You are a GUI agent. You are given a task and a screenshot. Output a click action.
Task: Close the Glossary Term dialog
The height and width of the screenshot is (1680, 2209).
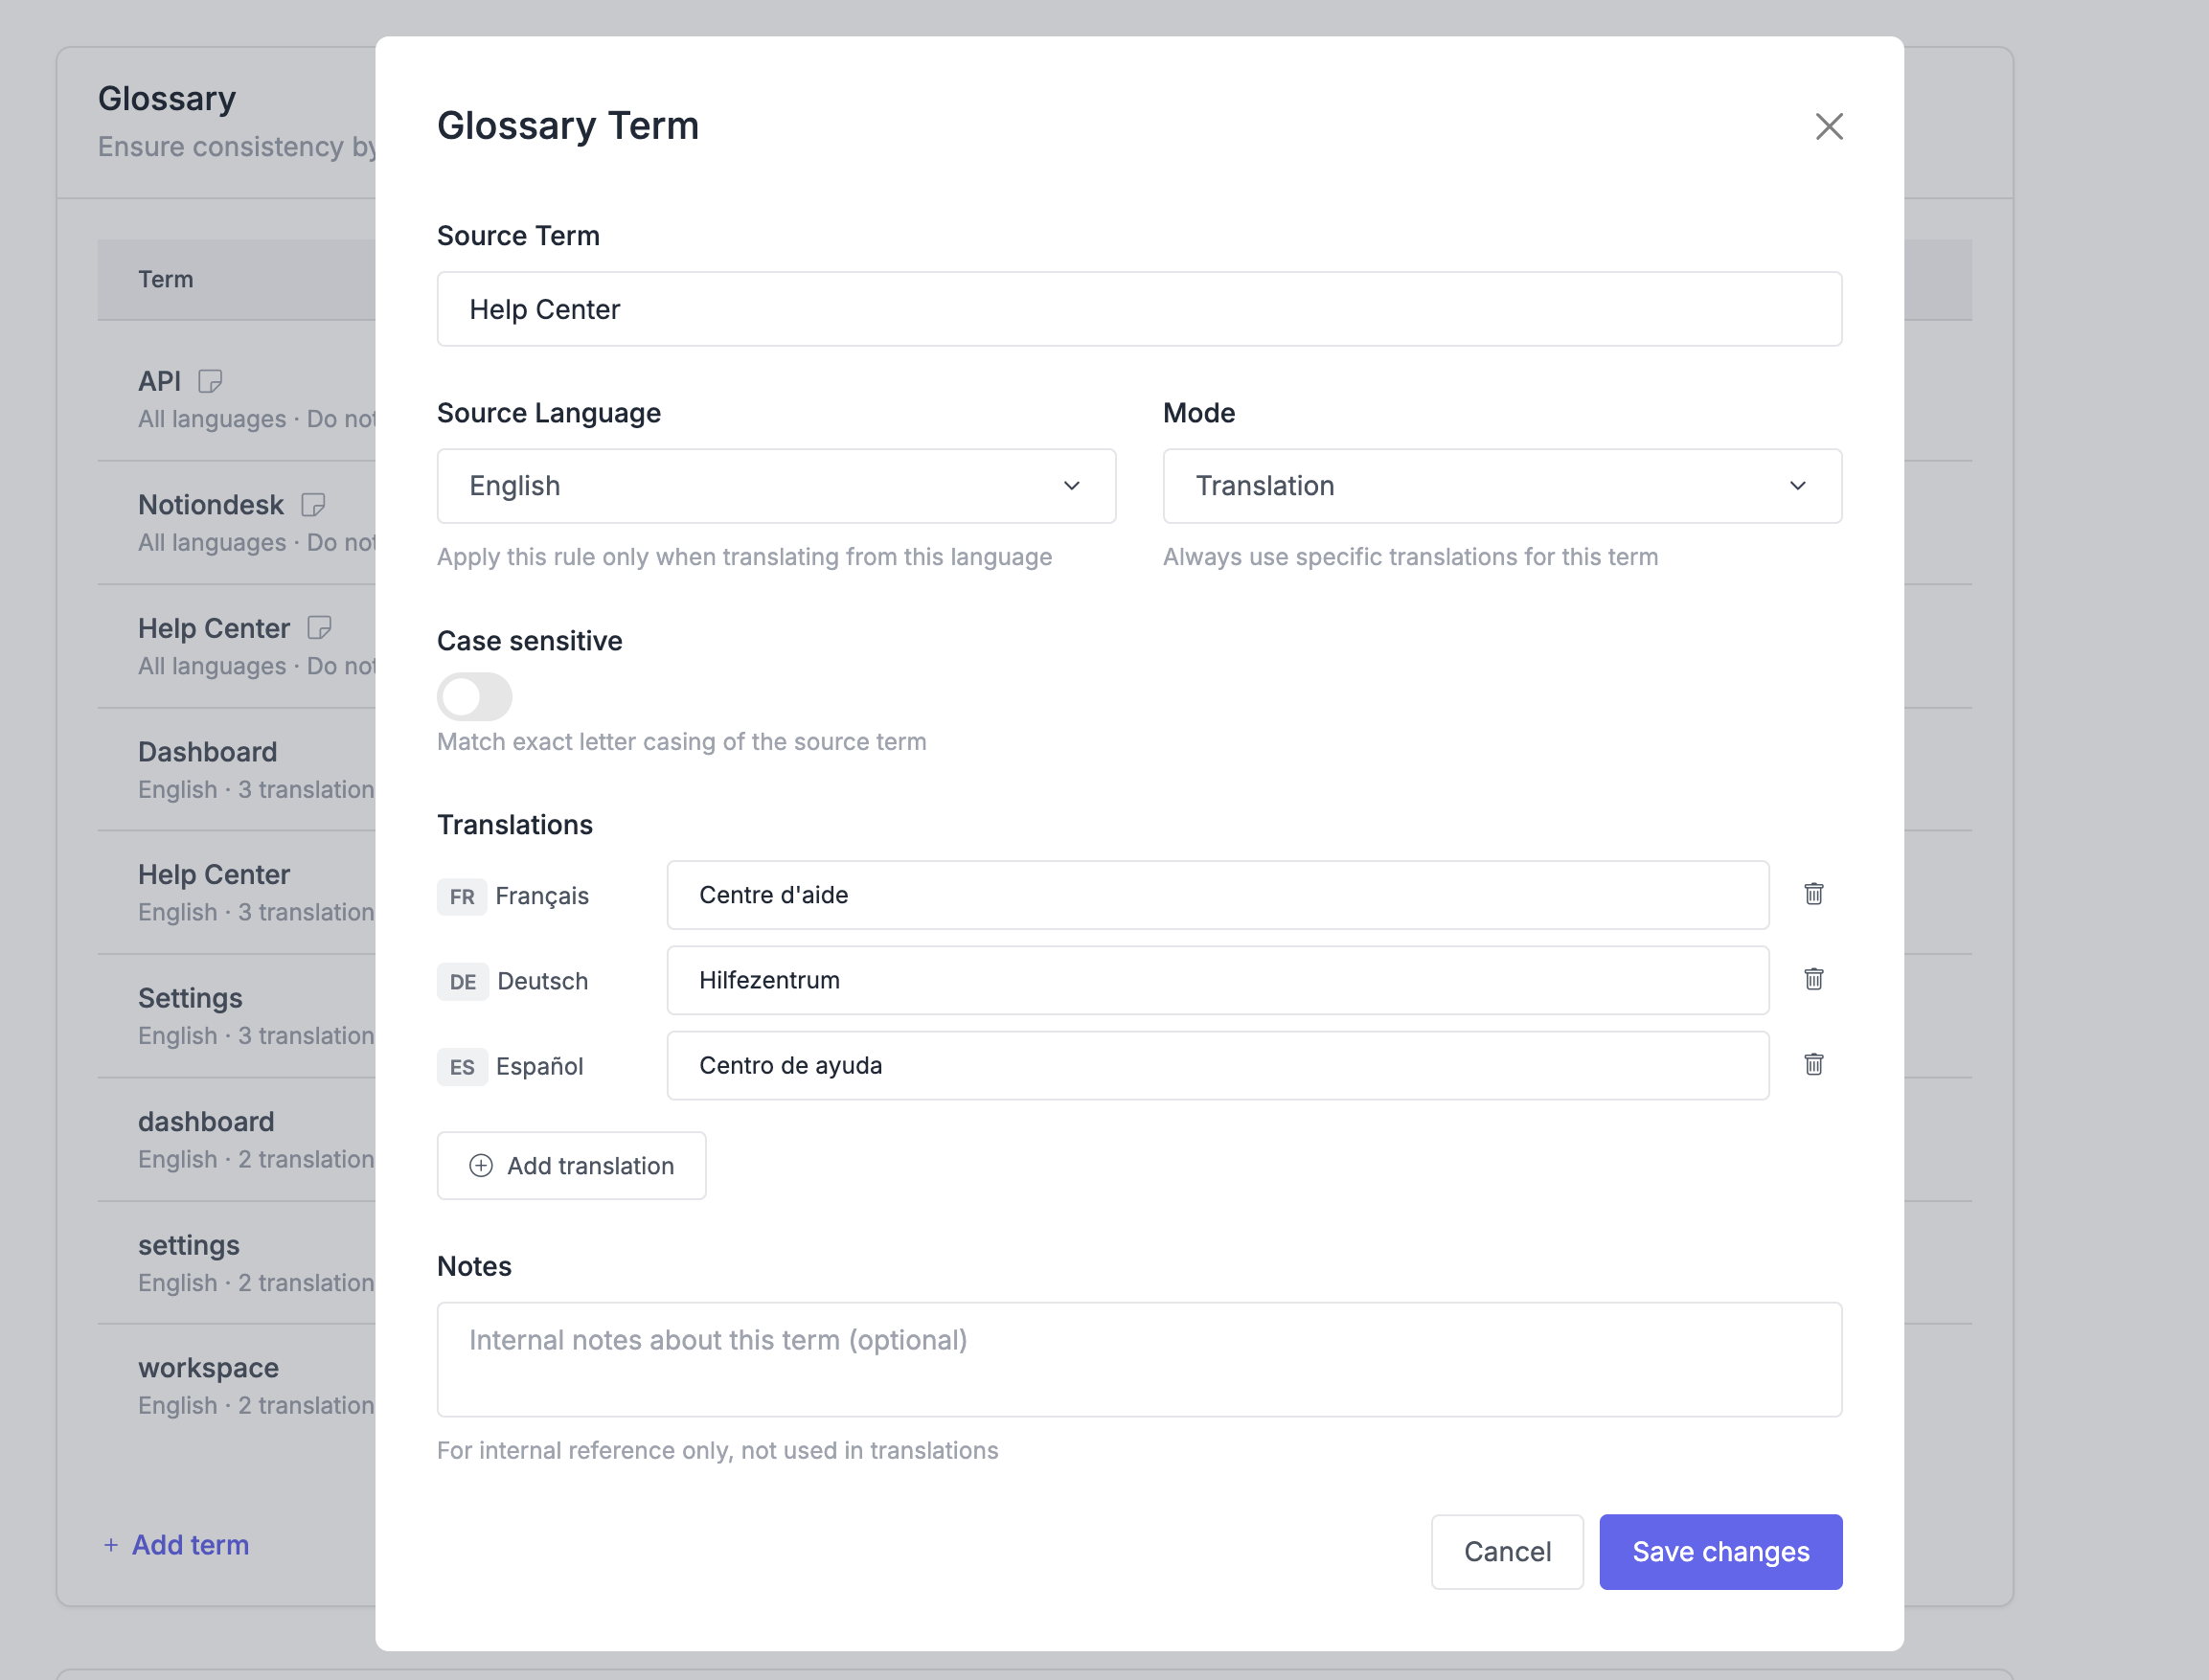click(1828, 127)
